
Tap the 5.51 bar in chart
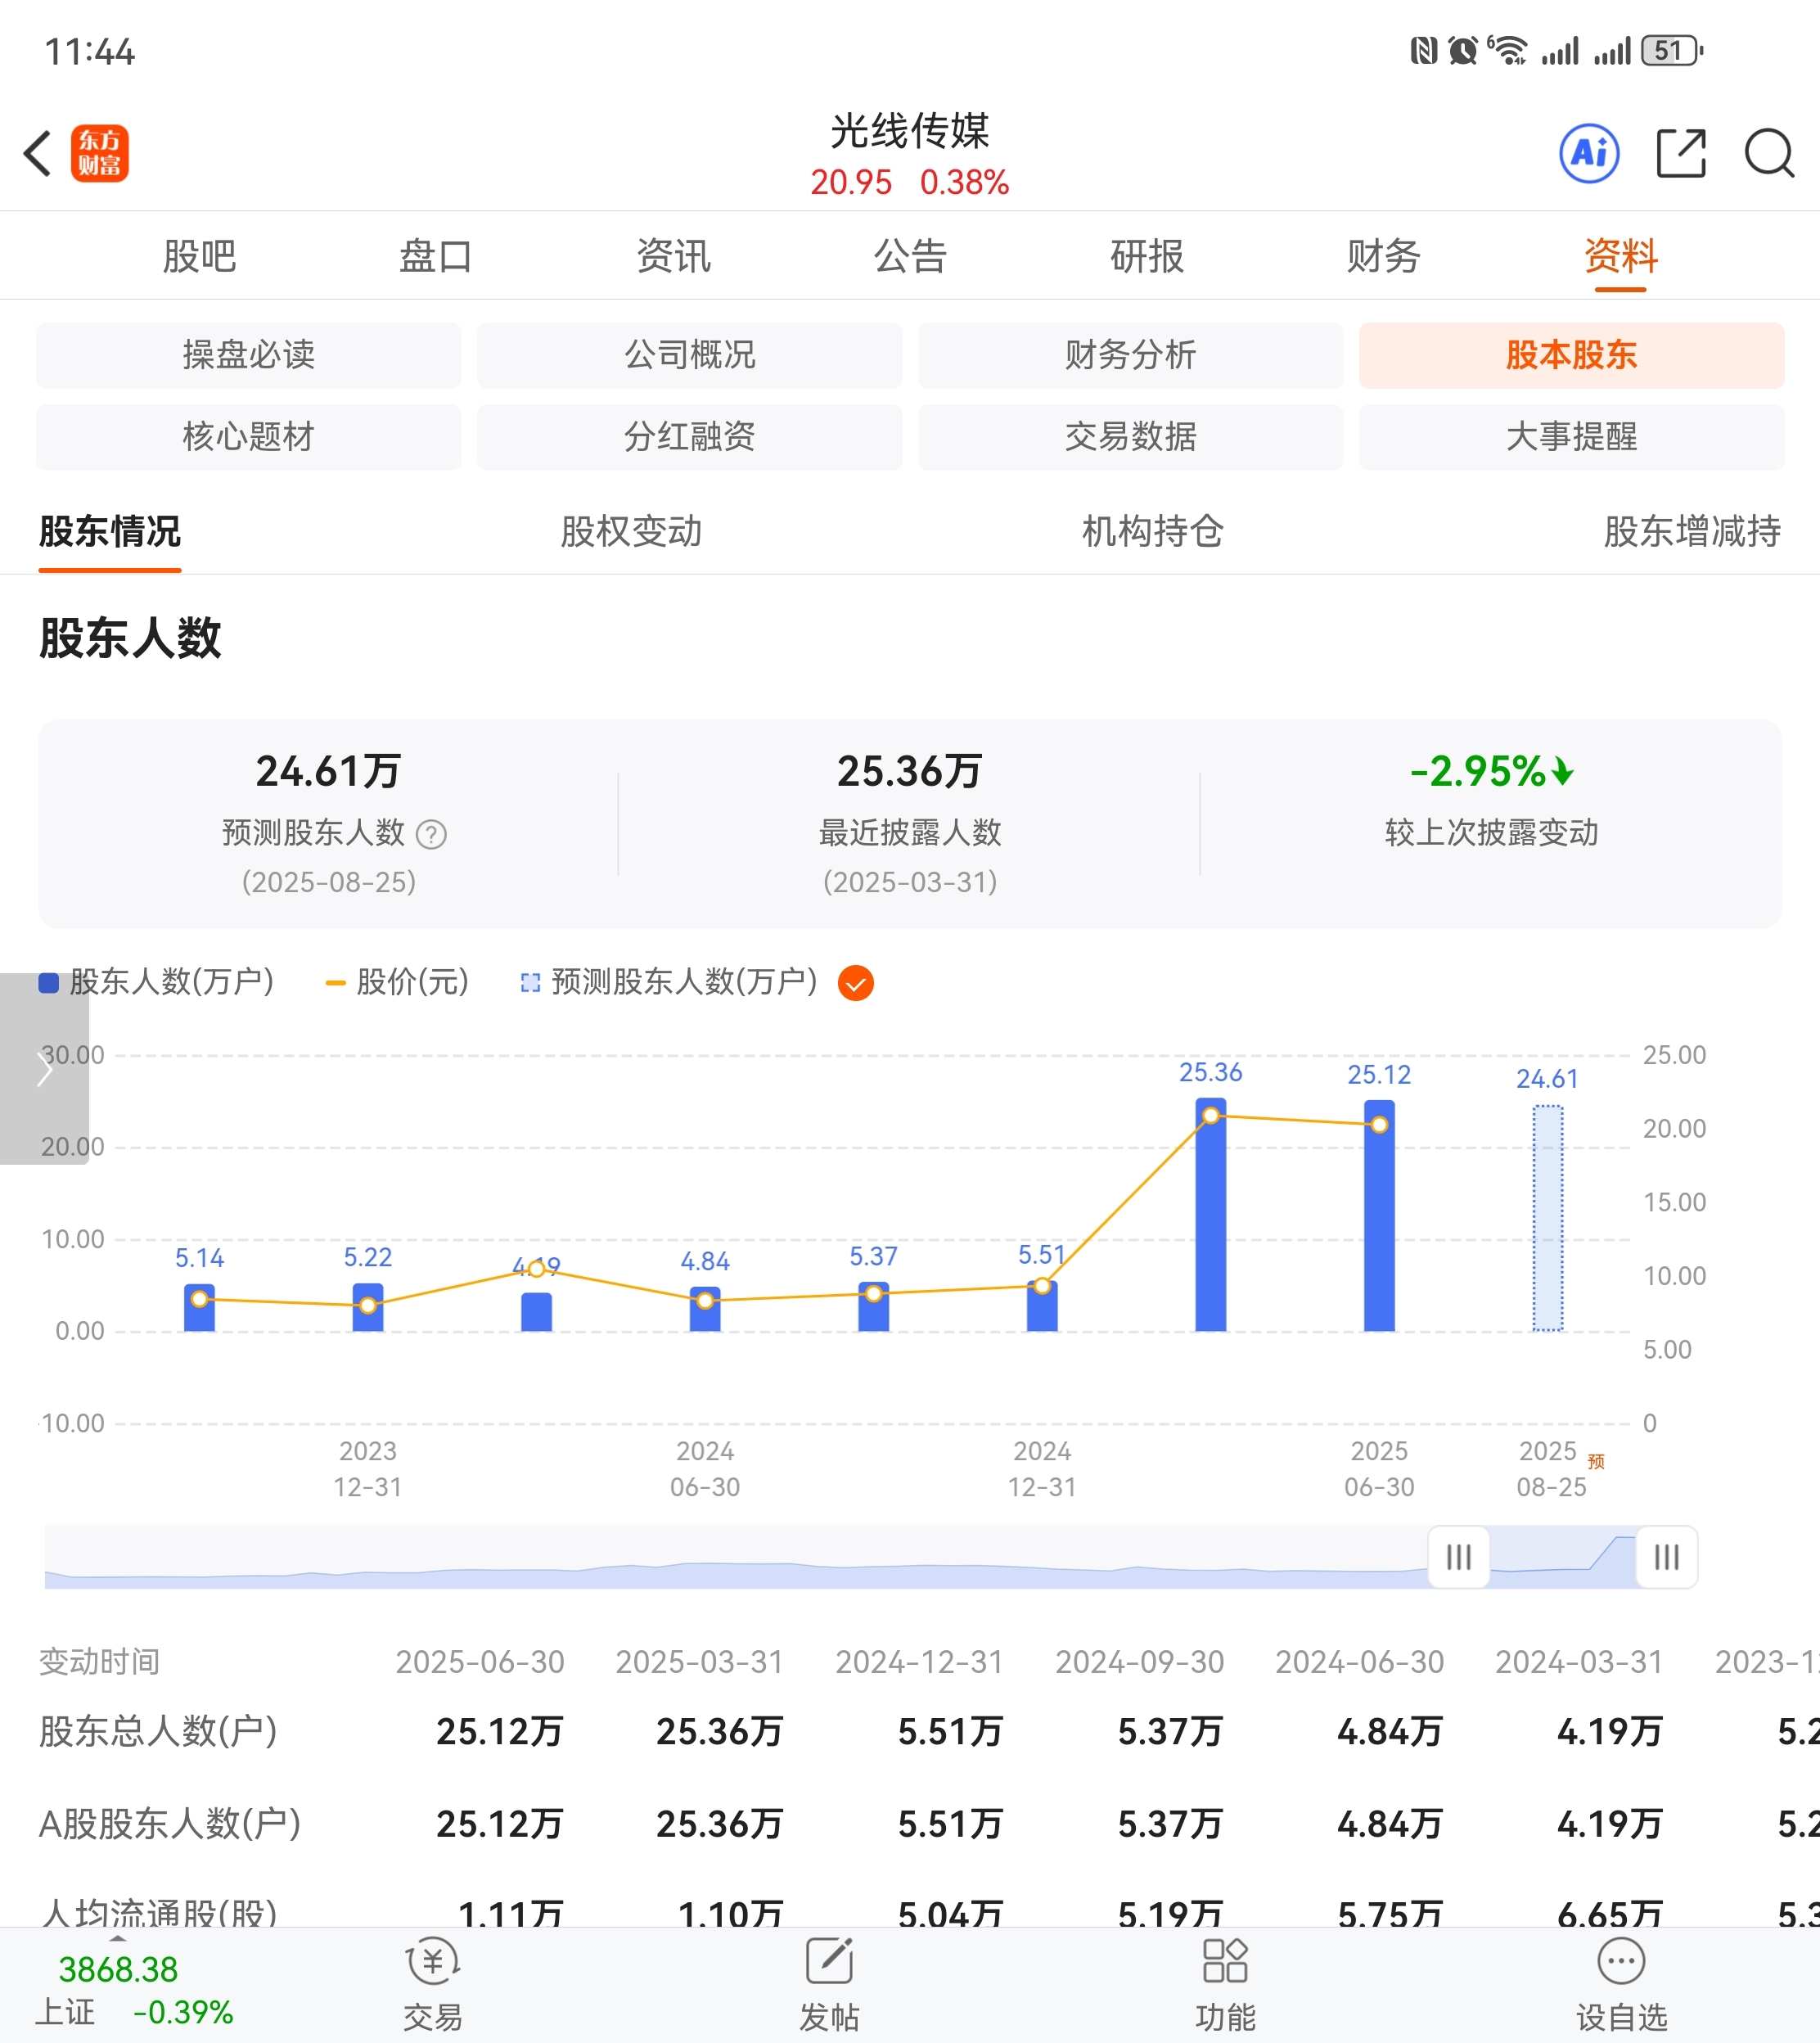(1042, 1306)
